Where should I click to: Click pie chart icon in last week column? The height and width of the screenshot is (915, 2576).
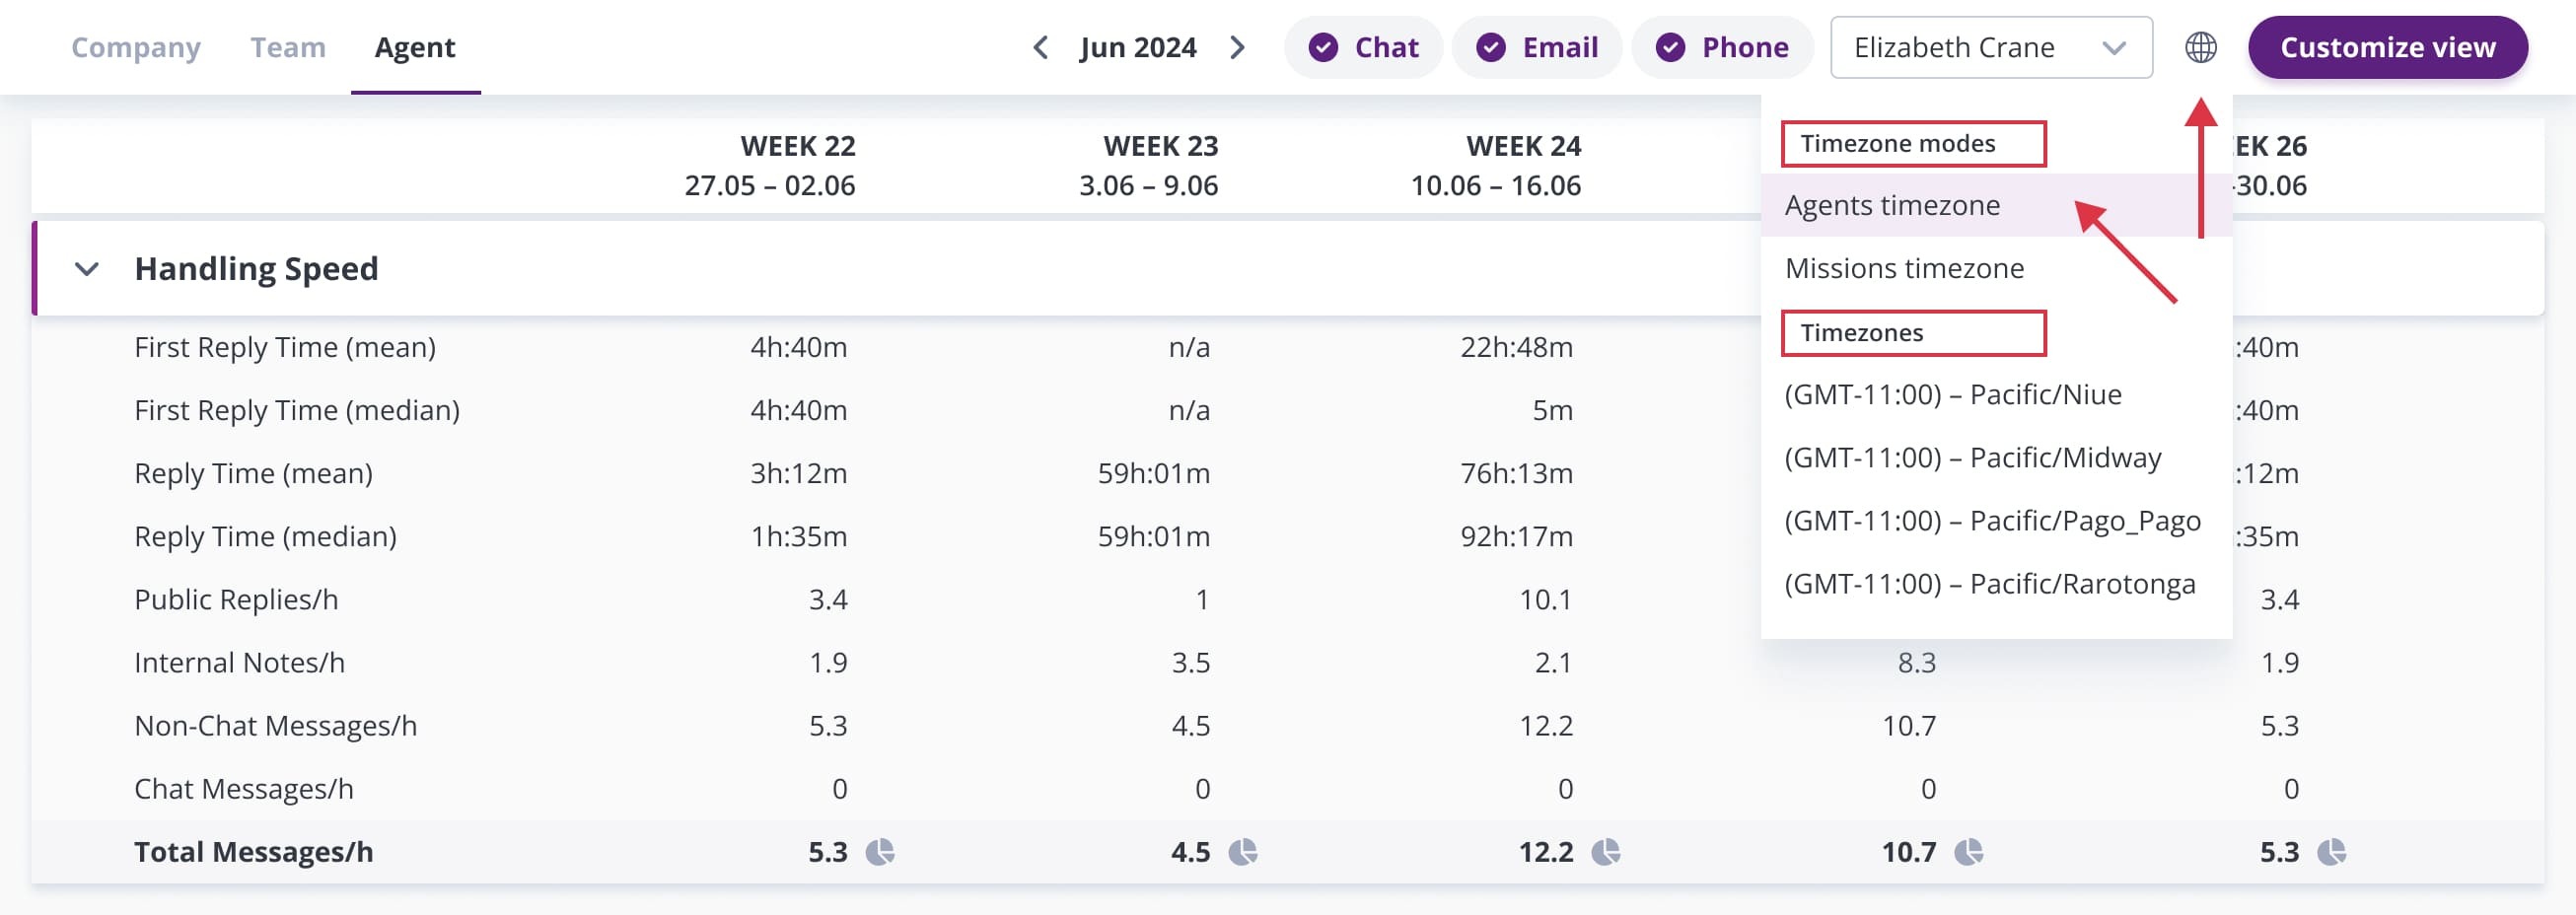click(x=2332, y=852)
